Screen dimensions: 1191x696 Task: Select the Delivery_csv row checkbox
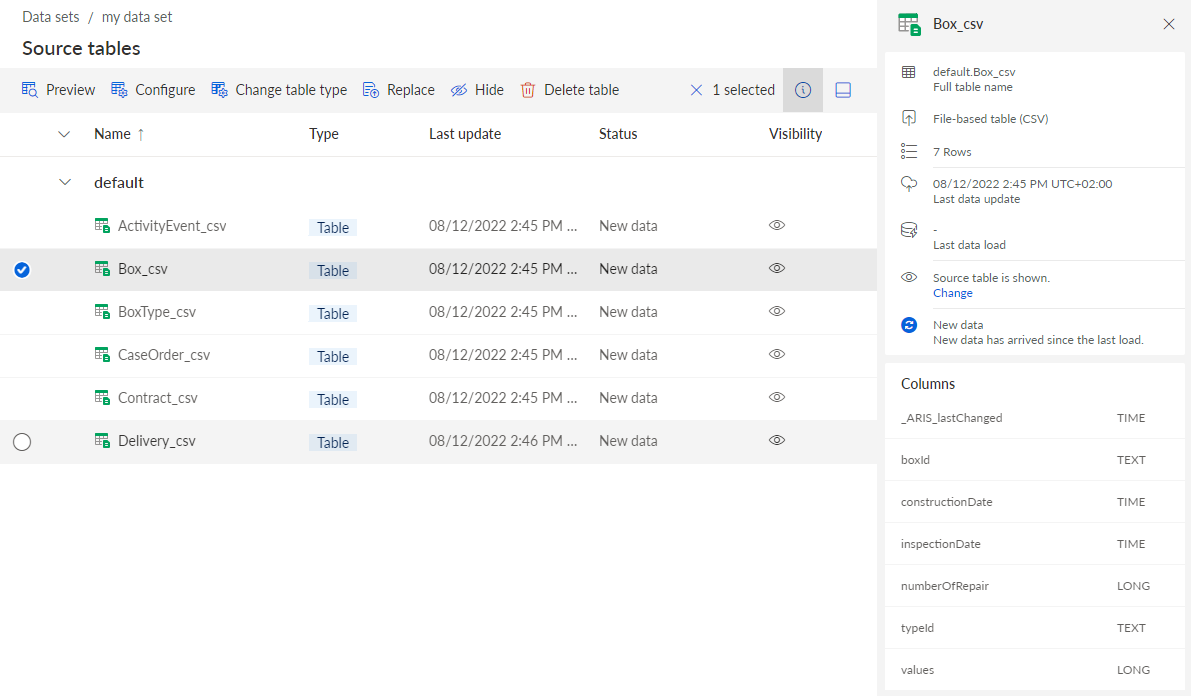22,441
